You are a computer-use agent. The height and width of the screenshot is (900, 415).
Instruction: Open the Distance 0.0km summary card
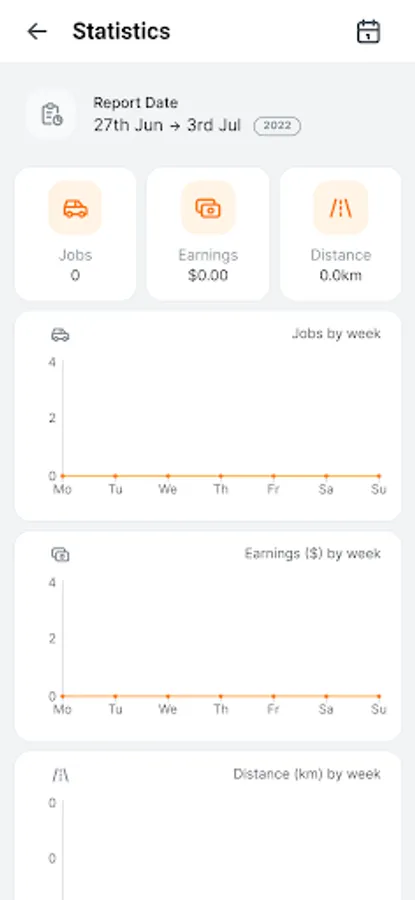tap(340, 234)
